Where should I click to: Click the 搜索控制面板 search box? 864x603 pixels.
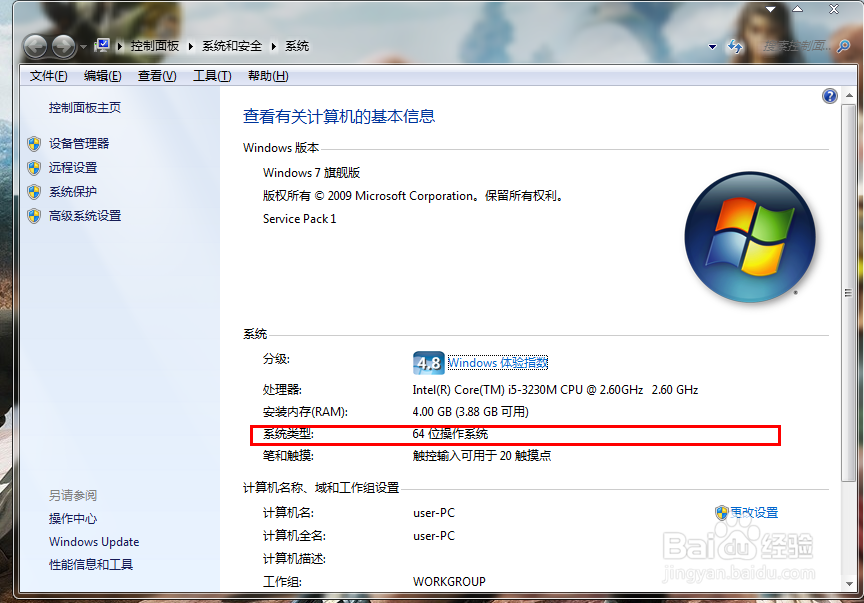(x=796, y=46)
